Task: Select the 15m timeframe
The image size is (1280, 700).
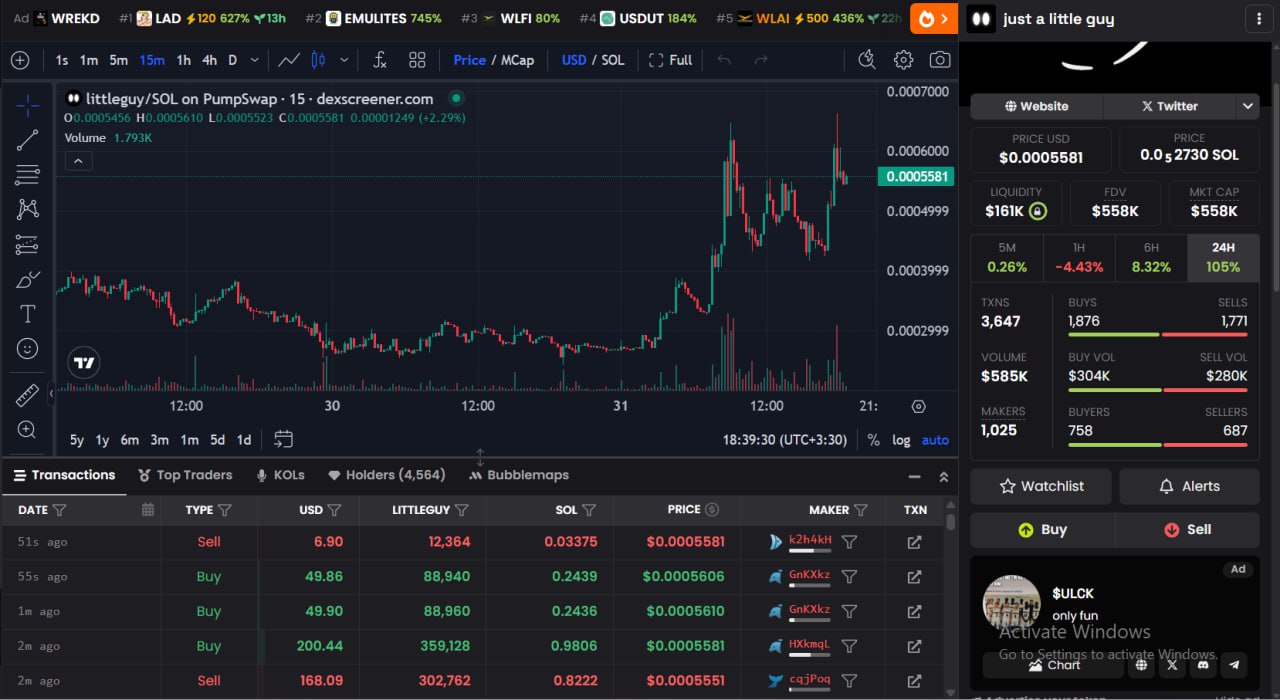Action: pos(152,60)
